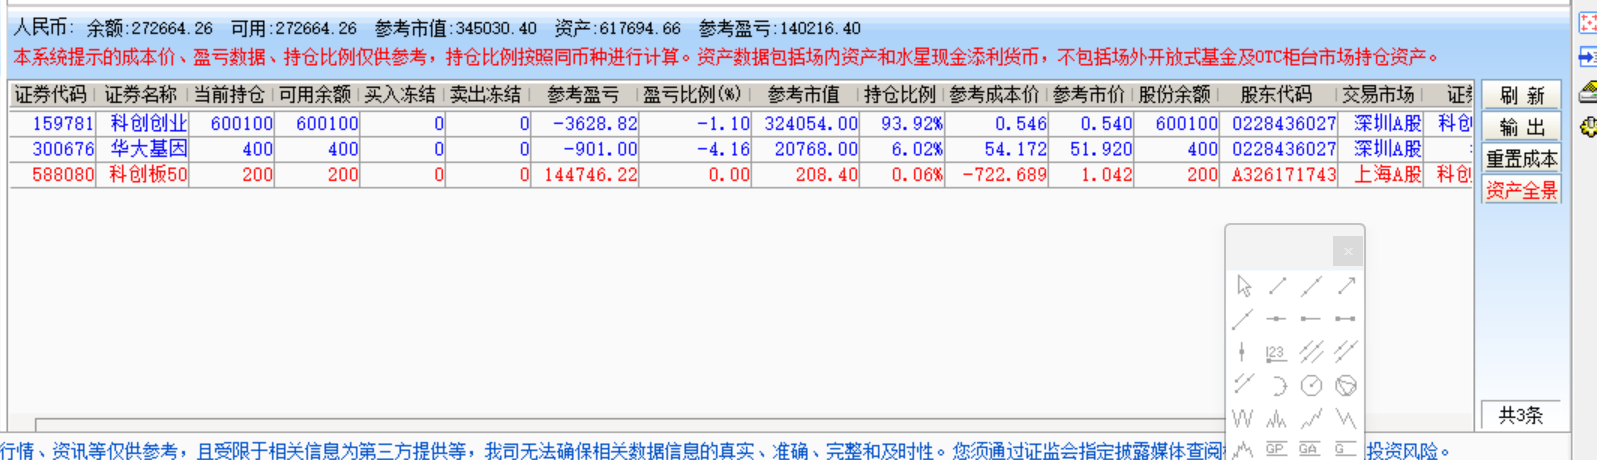Click the 上海A股 market cell

(x=1388, y=174)
